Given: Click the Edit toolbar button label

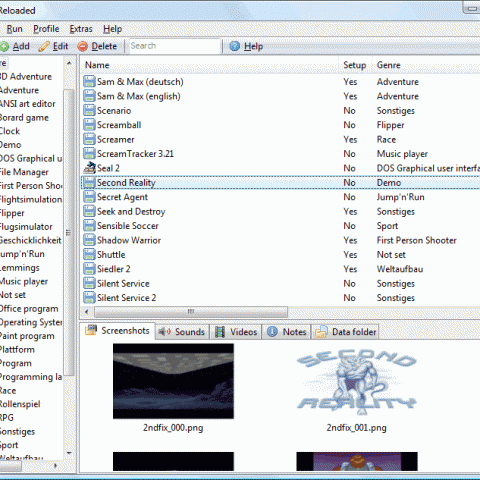Looking at the screenshot, I should click(x=60, y=46).
